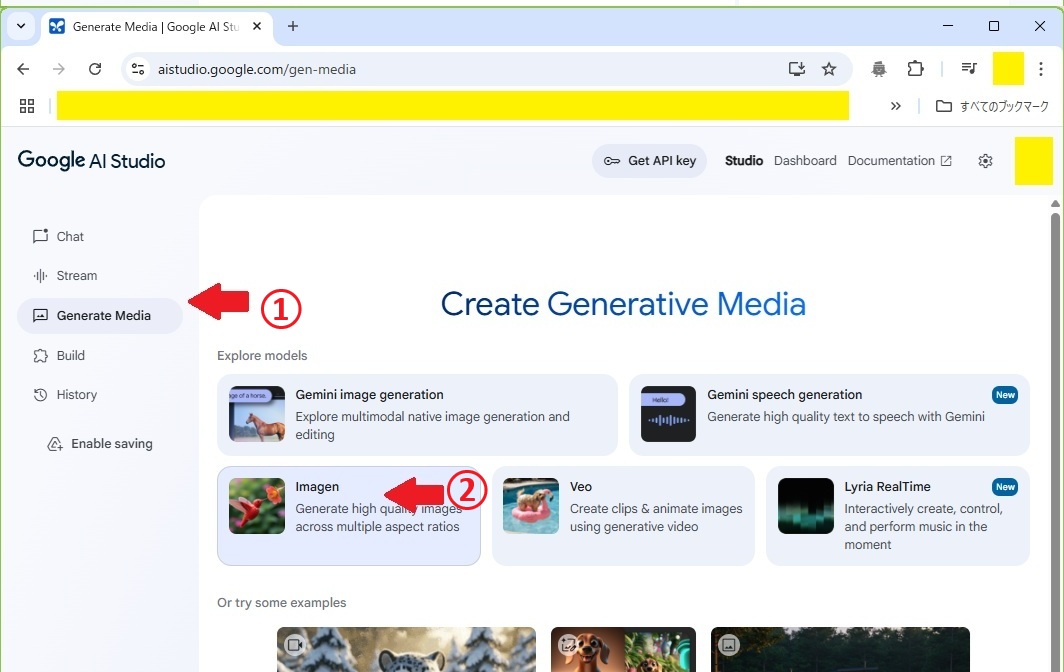Click the Google AI Studio logo
This screenshot has width=1064, height=672.
pos(91,161)
